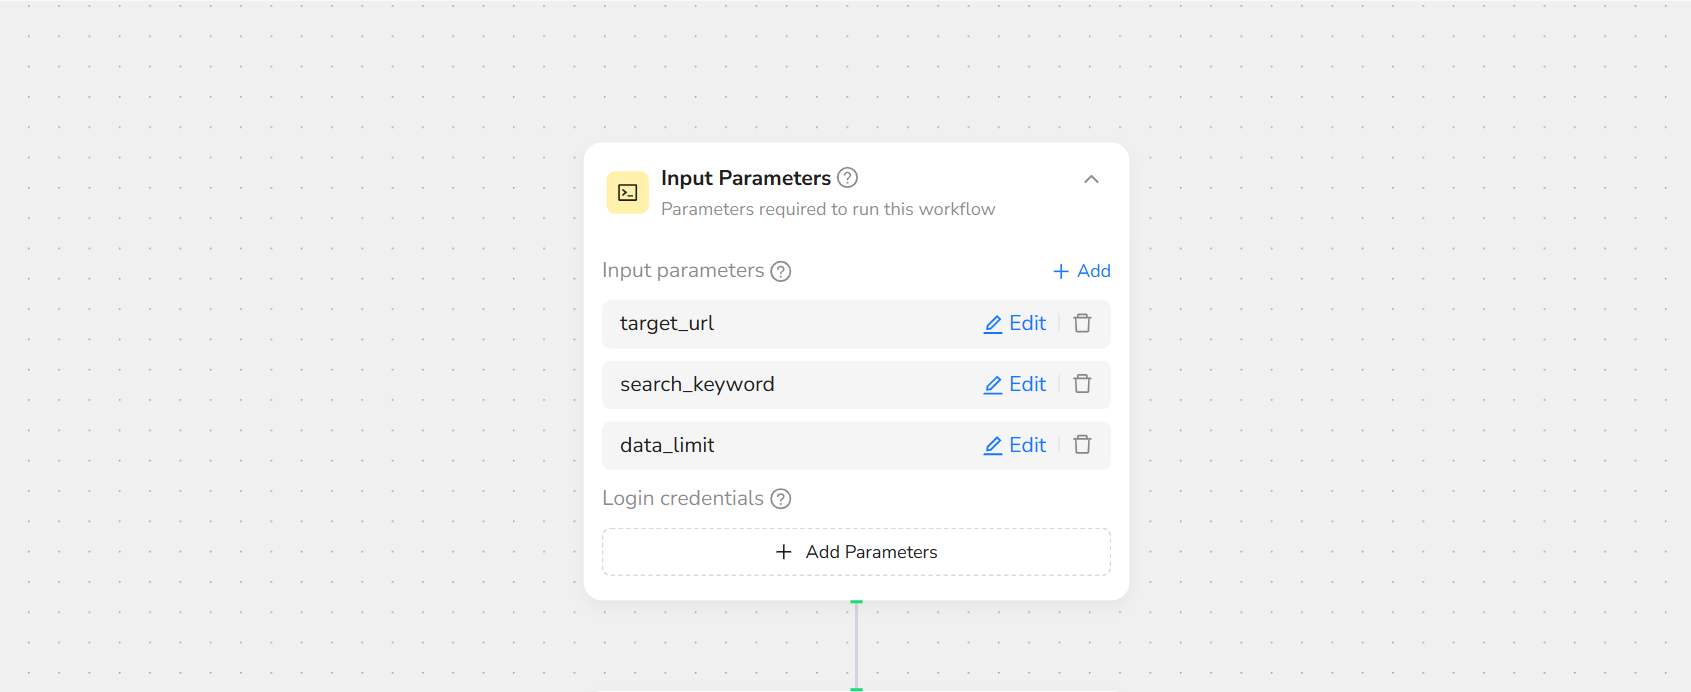Delete the data_limit parameter
1691x692 pixels.
1082,446
